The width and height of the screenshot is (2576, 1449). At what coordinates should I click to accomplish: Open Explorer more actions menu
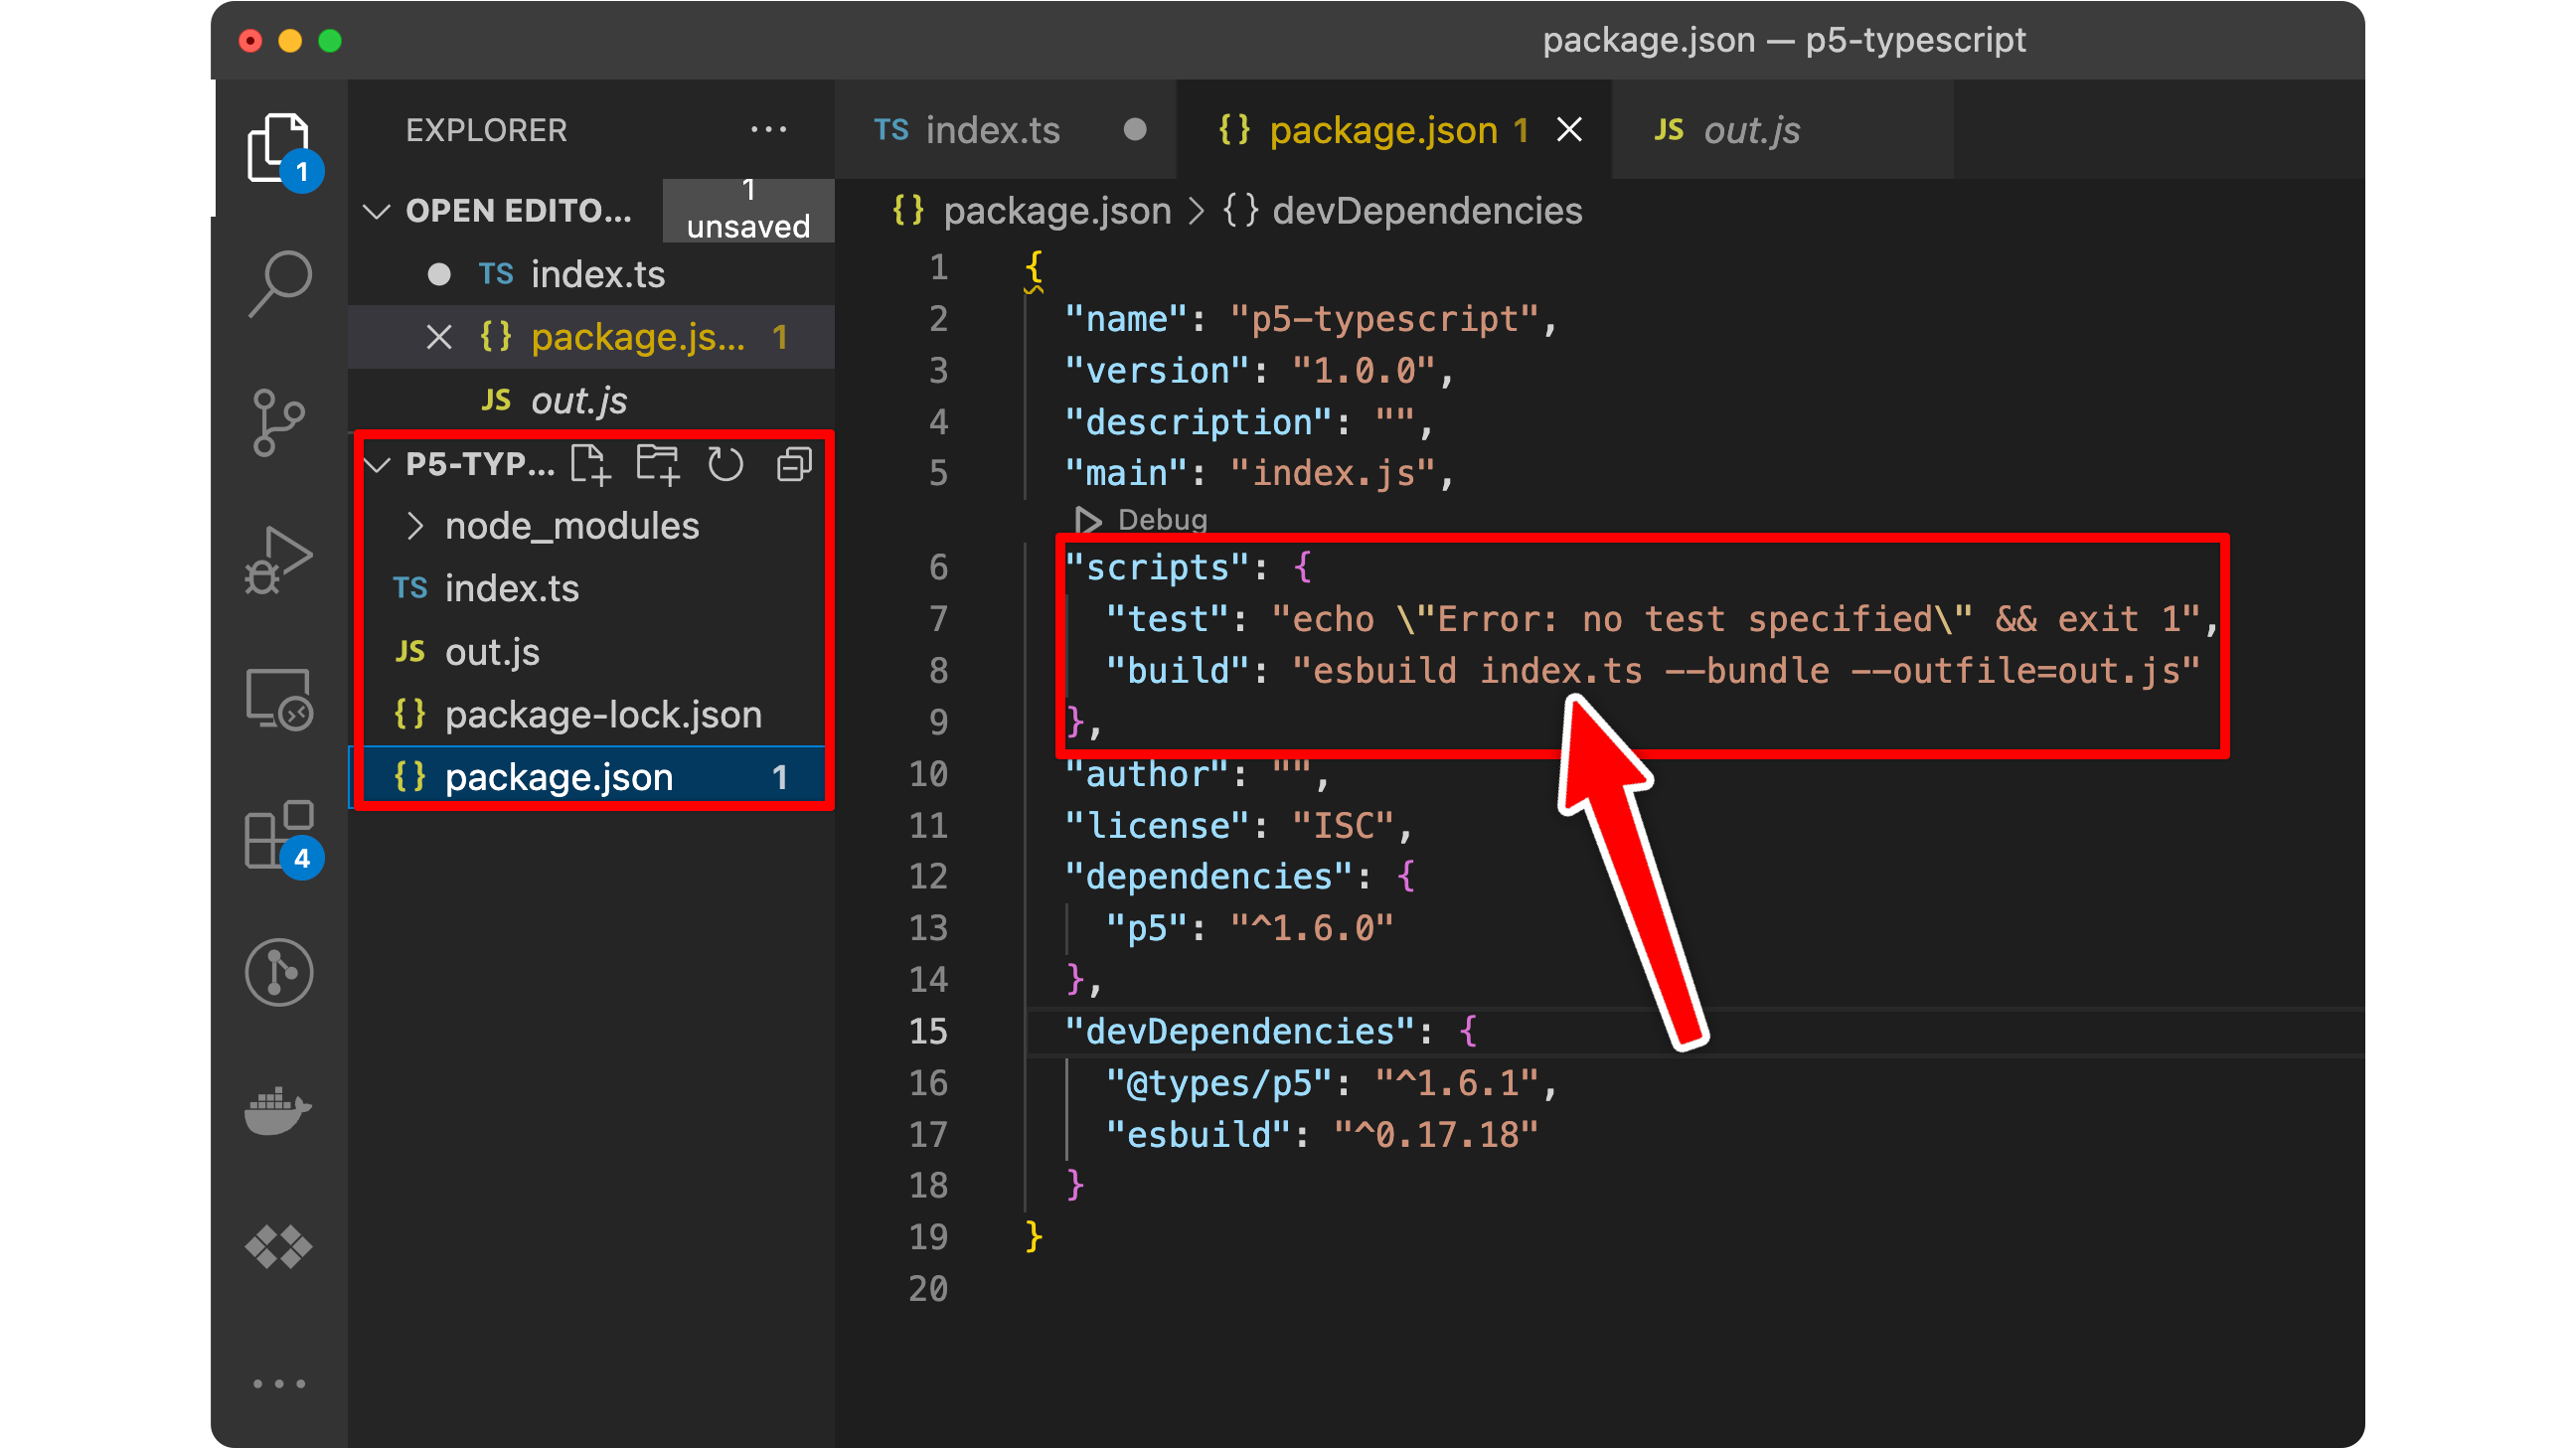pos(768,129)
